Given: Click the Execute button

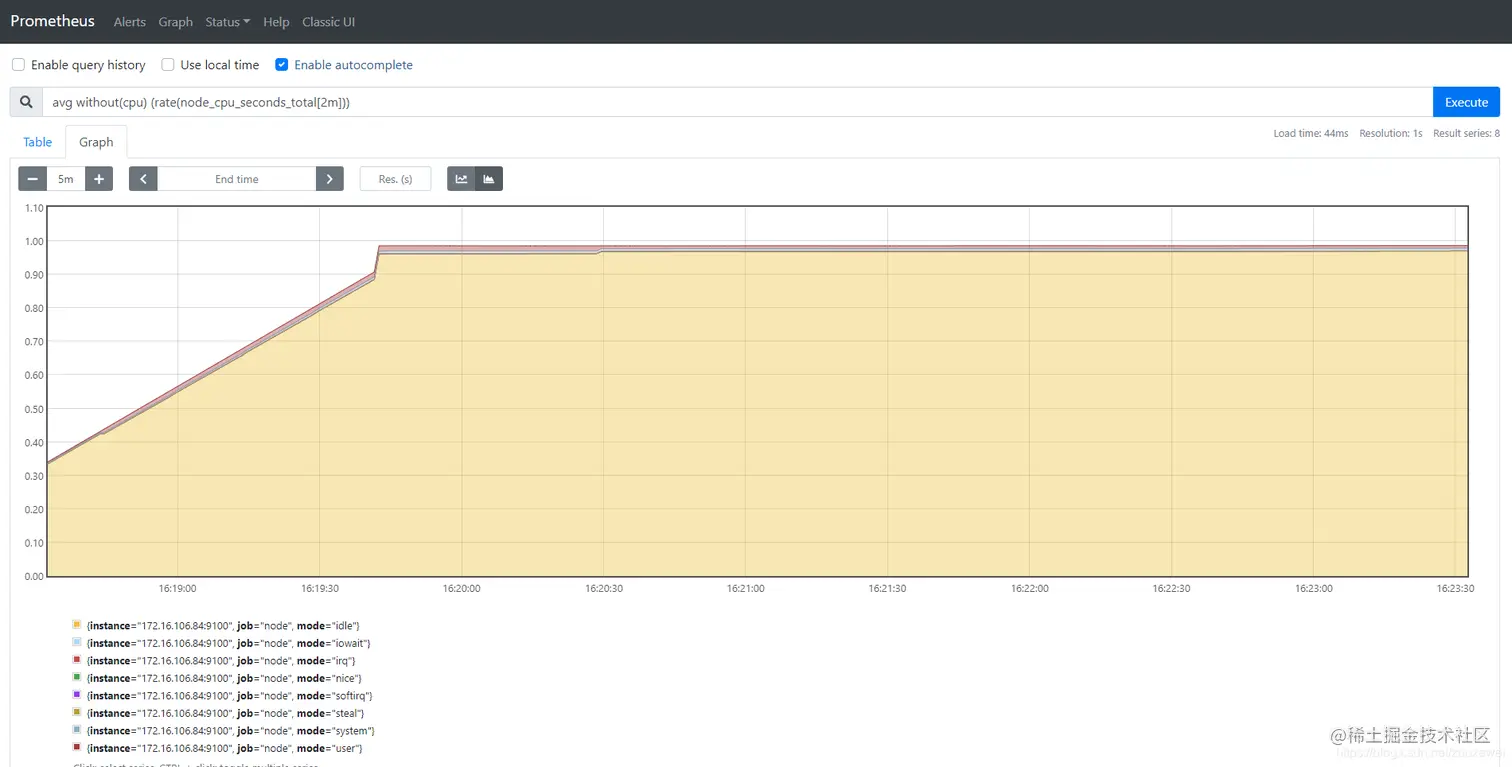Looking at the screenshot, I should coord(1467,102).
